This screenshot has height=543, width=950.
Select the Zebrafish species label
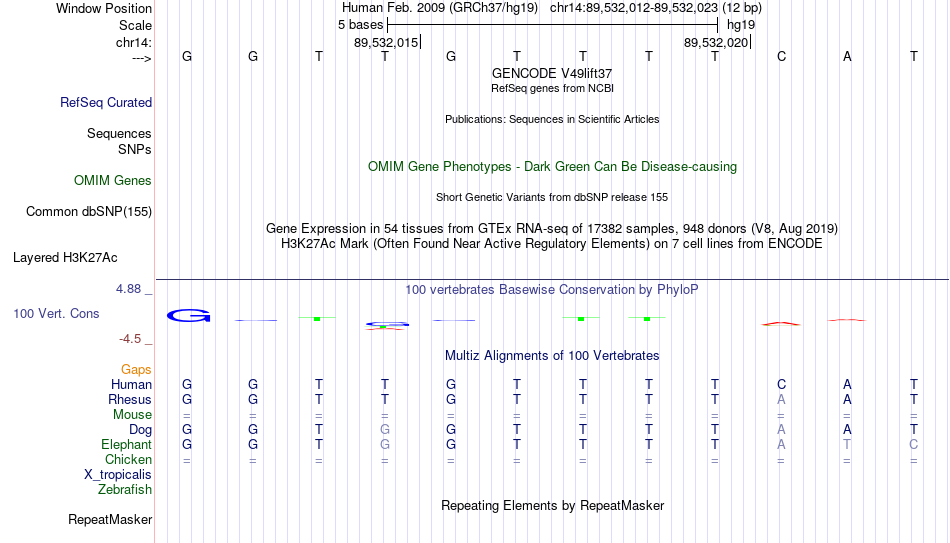coord(125,490)
